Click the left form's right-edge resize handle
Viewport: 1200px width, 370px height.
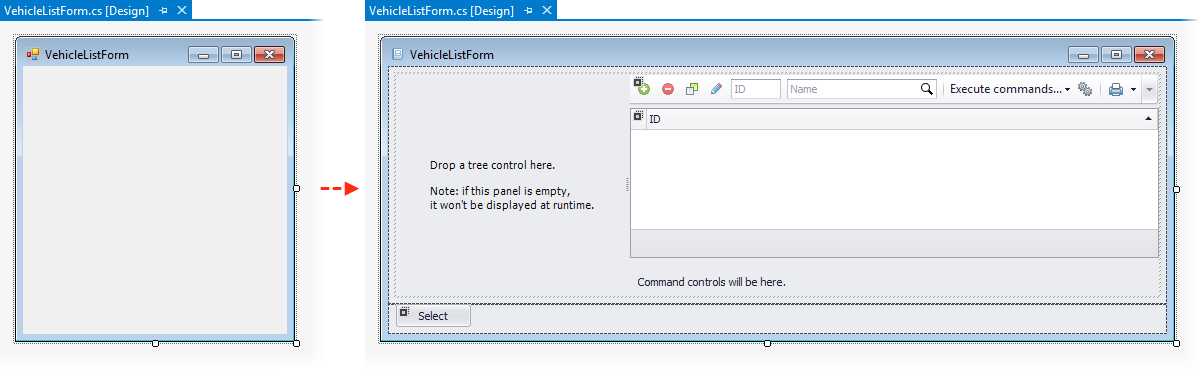(x=296, y=188)
